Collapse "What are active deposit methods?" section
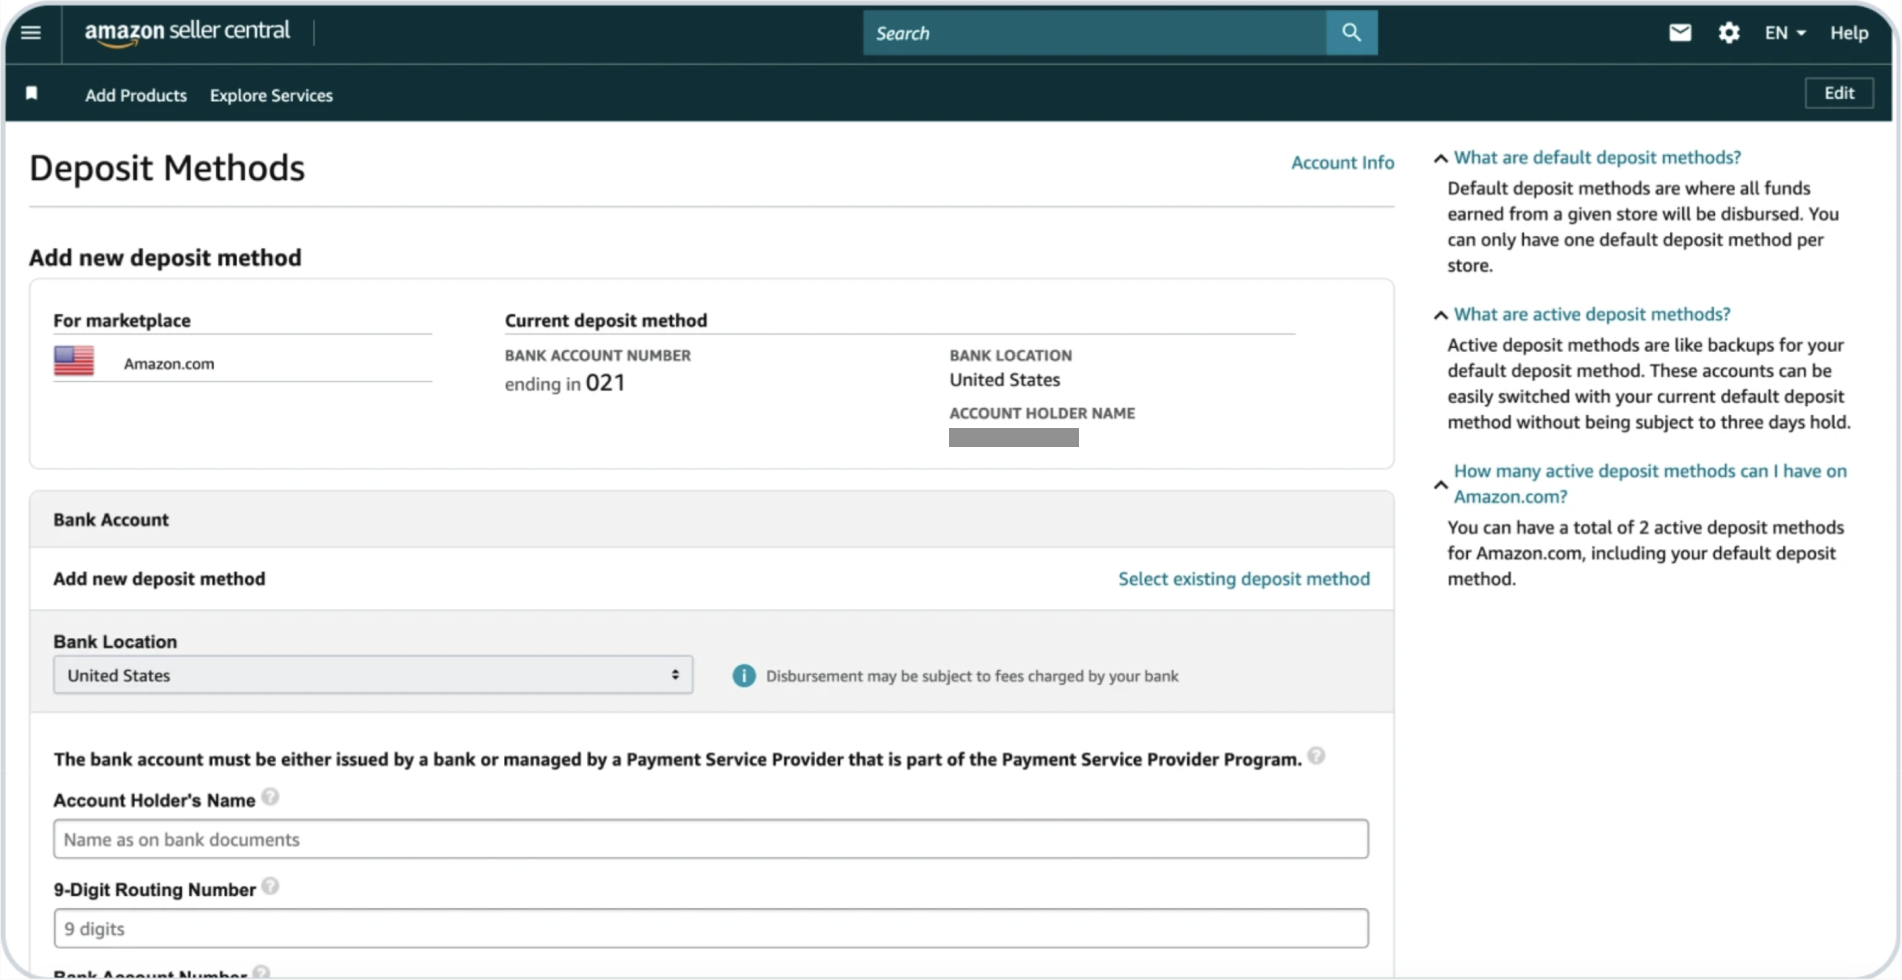Image resolution: width=1902 pixels, height=980 pixels. (x=1440, y=315)
